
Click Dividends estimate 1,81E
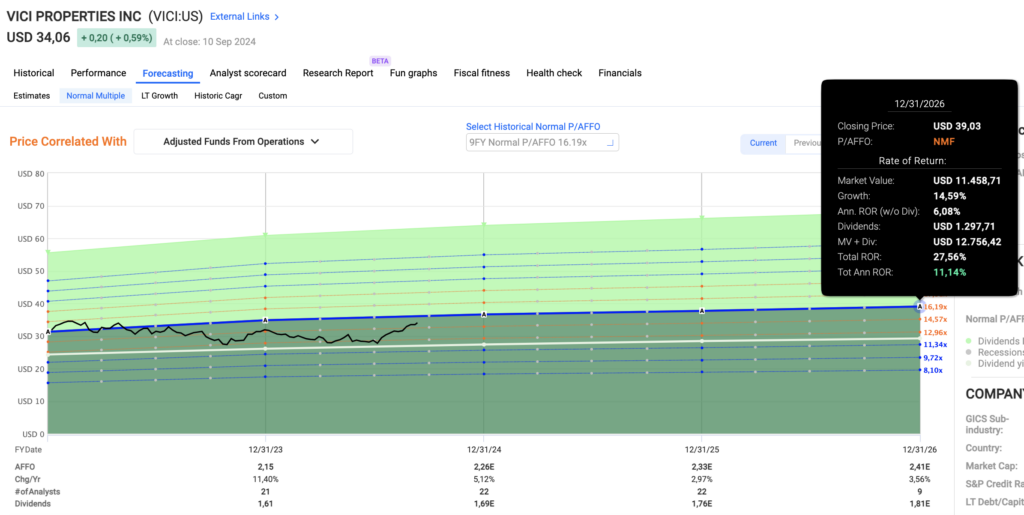coord(920,504)
